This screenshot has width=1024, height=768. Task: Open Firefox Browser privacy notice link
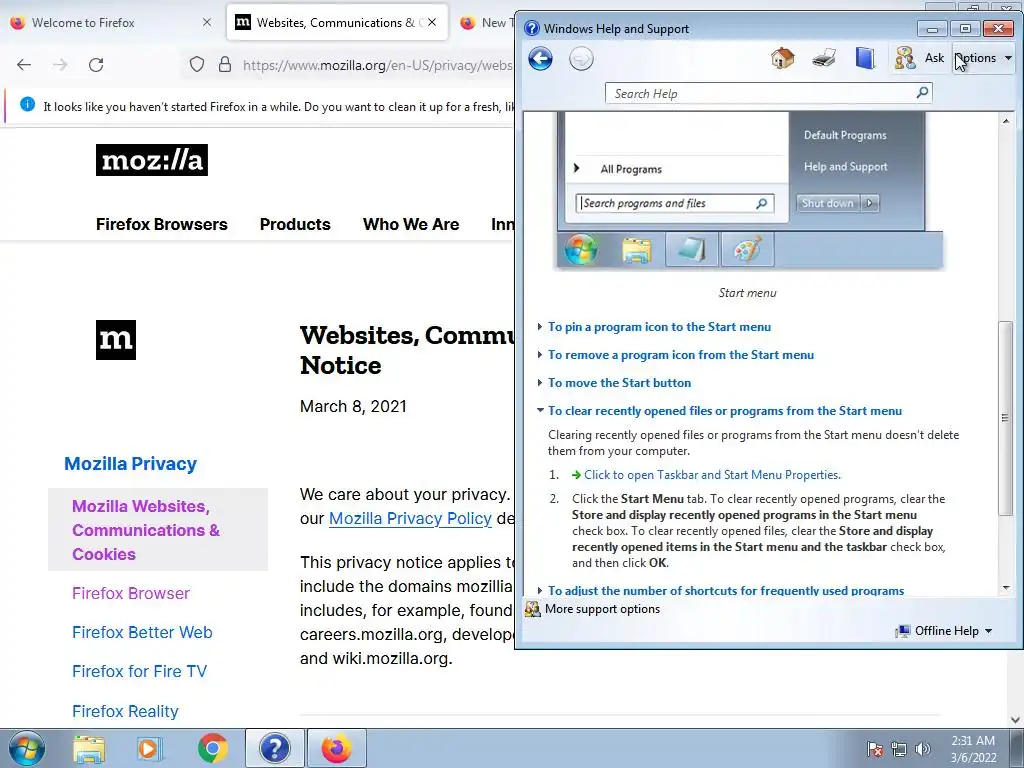131,593
